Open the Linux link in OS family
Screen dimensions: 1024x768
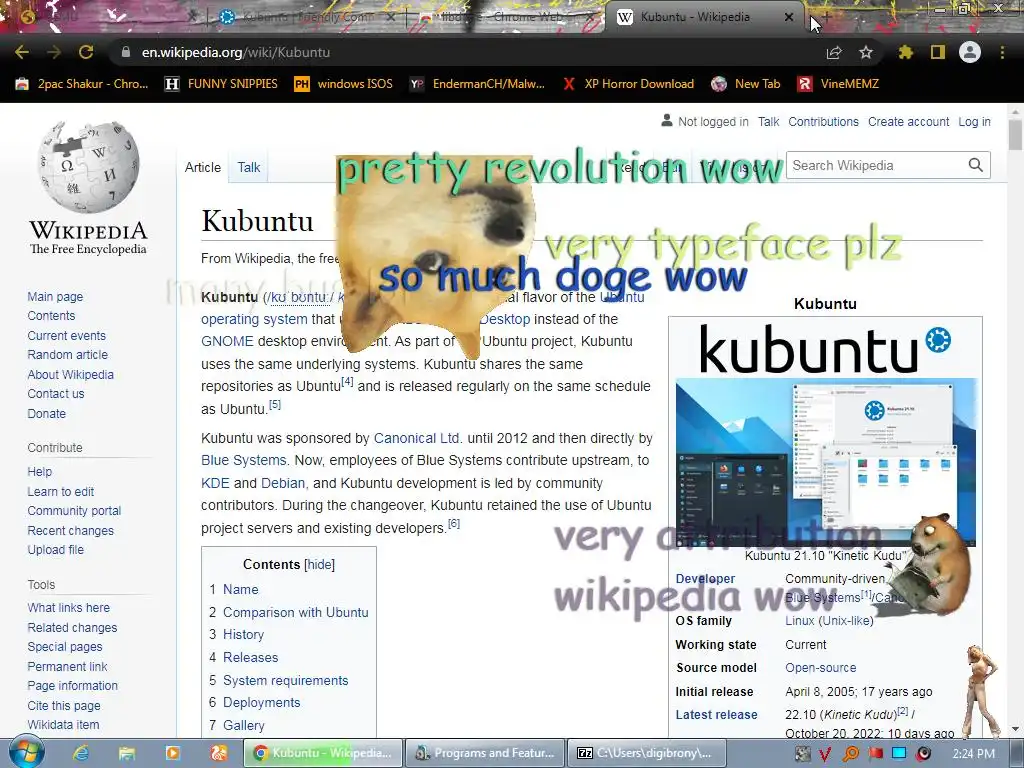[x=799, y=621]
